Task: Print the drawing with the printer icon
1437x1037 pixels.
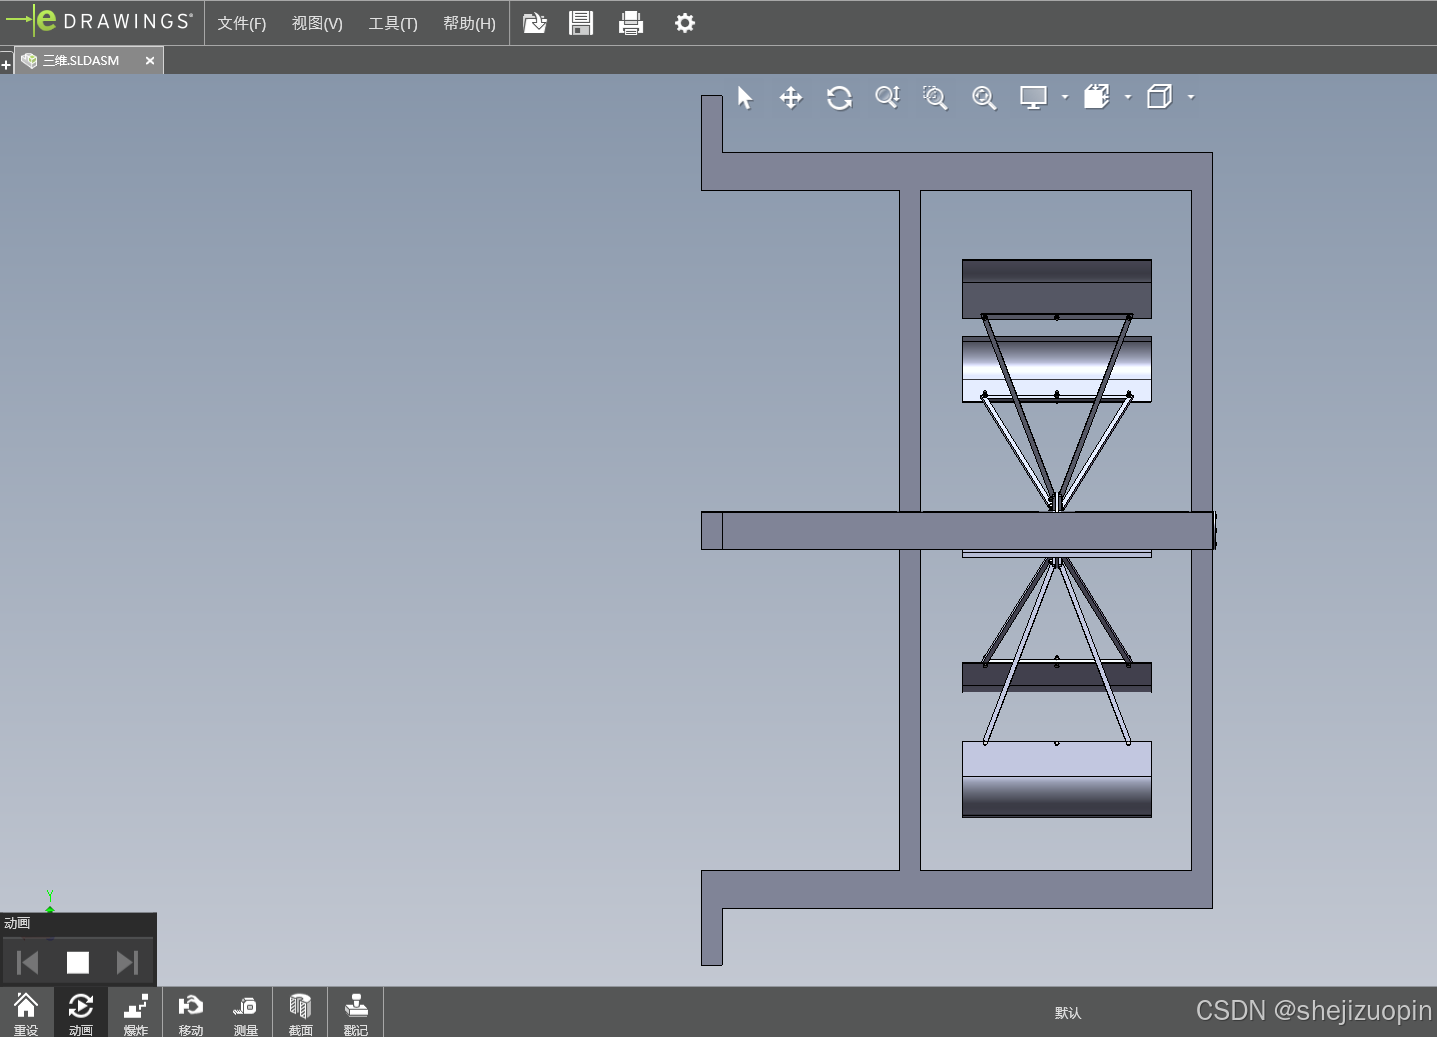Action: [x=631, y=23]
